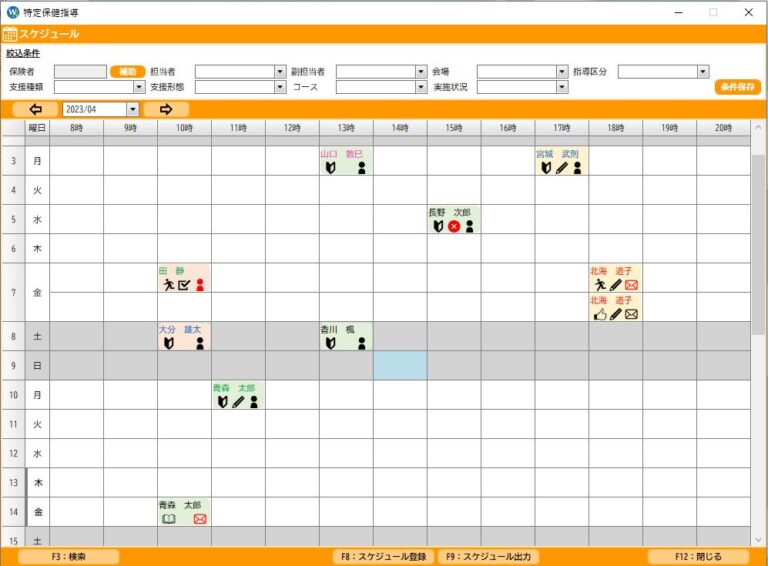
Task: Click scrollbar down arrow of schedule
Action: [x=758, y=540]
